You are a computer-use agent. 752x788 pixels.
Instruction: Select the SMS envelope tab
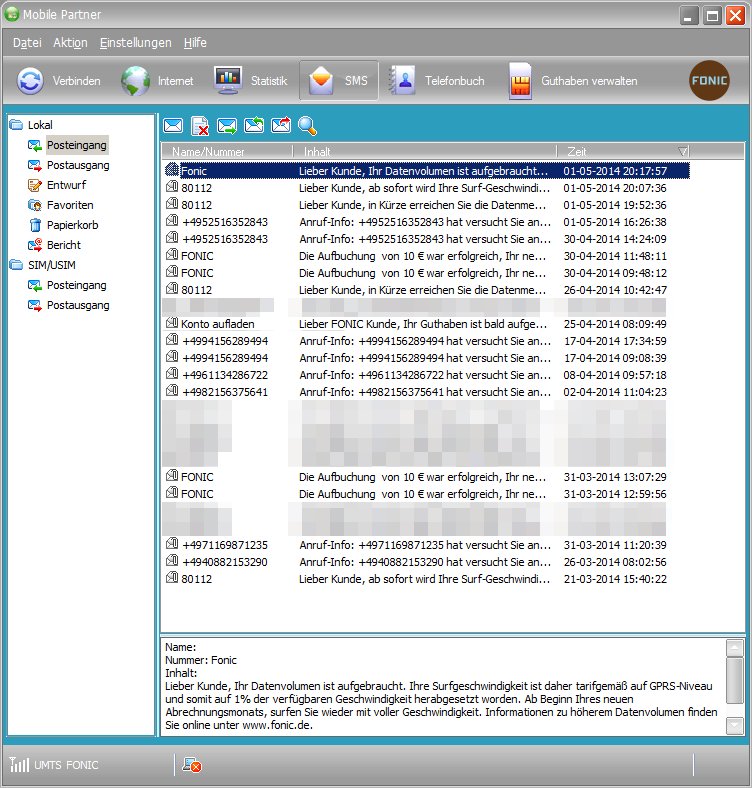click(339, 81)
